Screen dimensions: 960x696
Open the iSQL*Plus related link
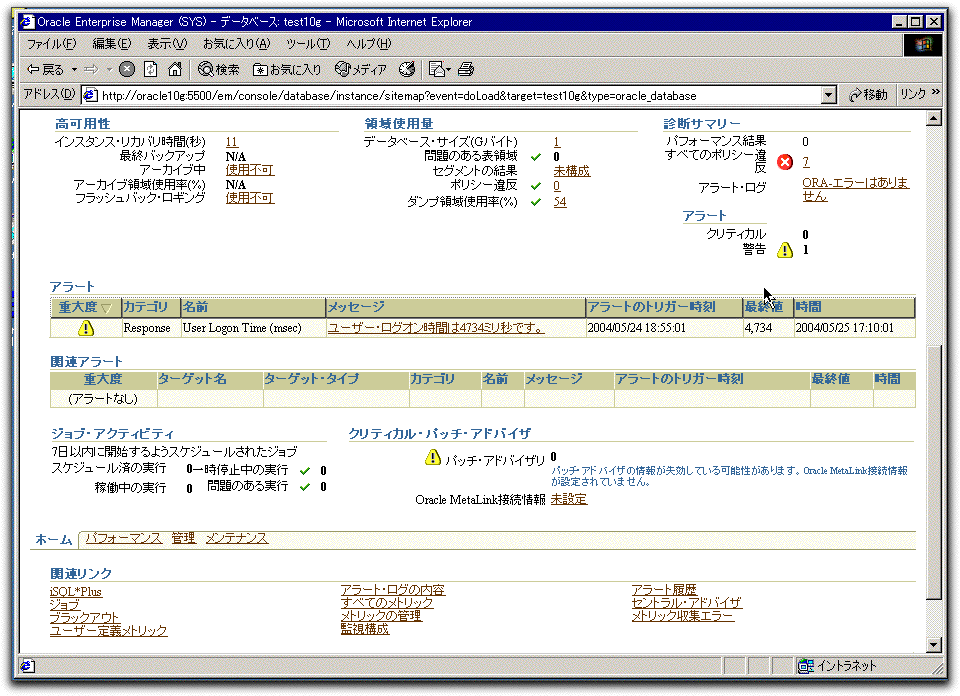(76, 592)
